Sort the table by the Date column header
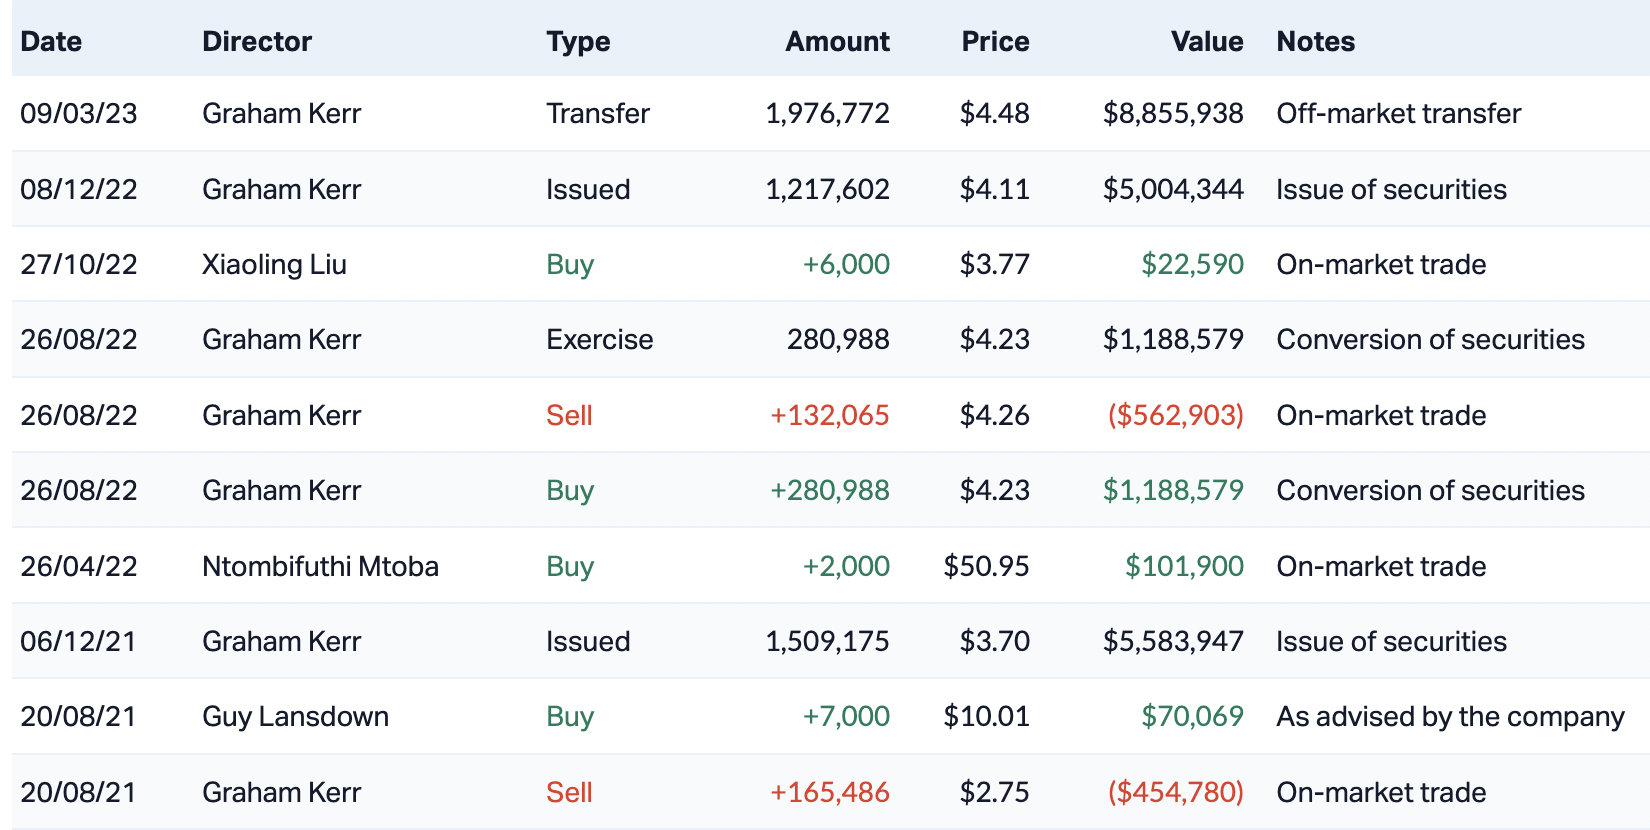 [51, 41]
